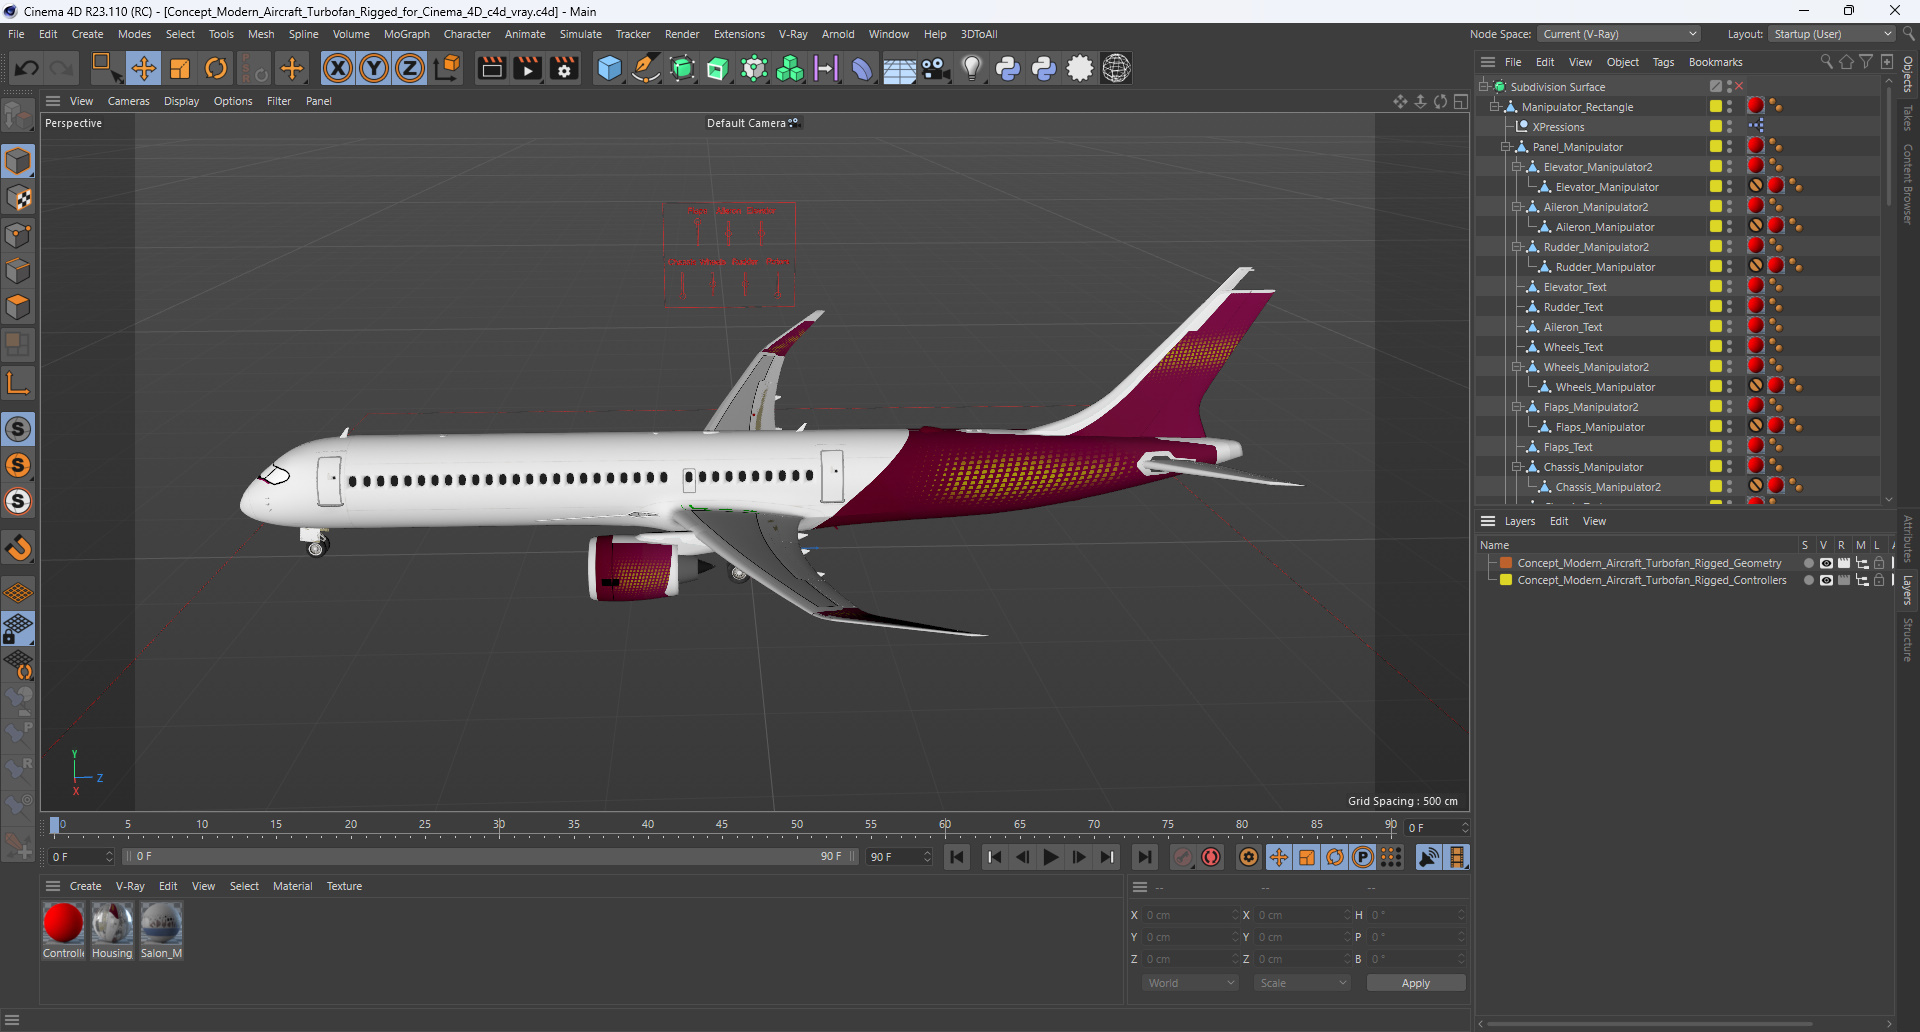Viewport: 1920px width, 1032px height.
Task: Select Concept_Modern_Aircraft_Turbofan_Rigged_Geometry layer
Action: pyautogui.click(x=1649, y=563)
